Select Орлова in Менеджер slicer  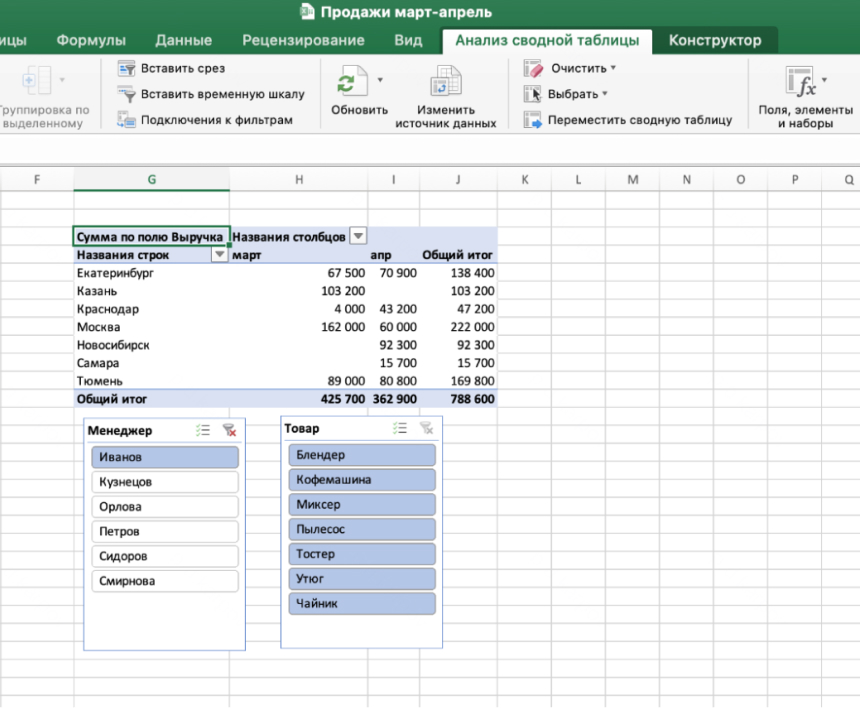165,507
